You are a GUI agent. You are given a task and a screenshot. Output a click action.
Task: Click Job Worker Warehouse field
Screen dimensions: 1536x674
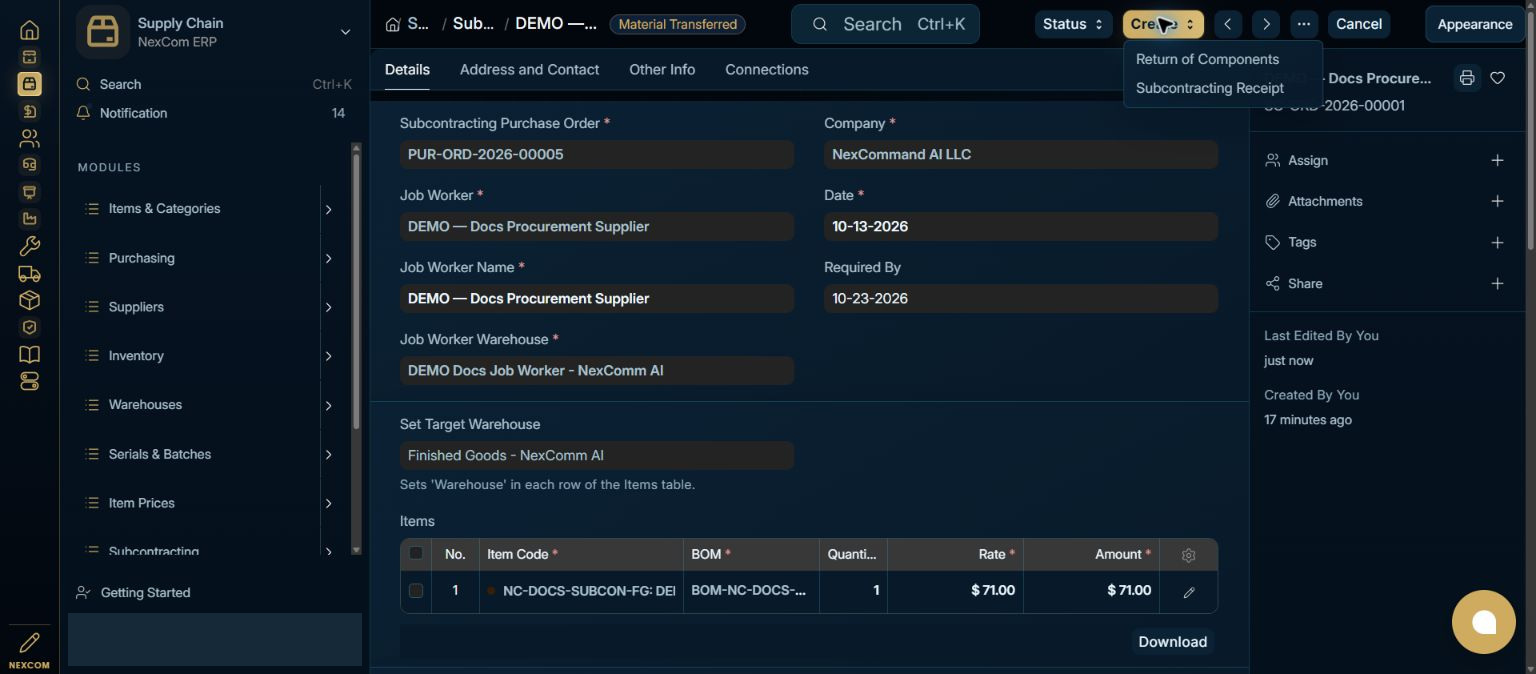[596, 370]
